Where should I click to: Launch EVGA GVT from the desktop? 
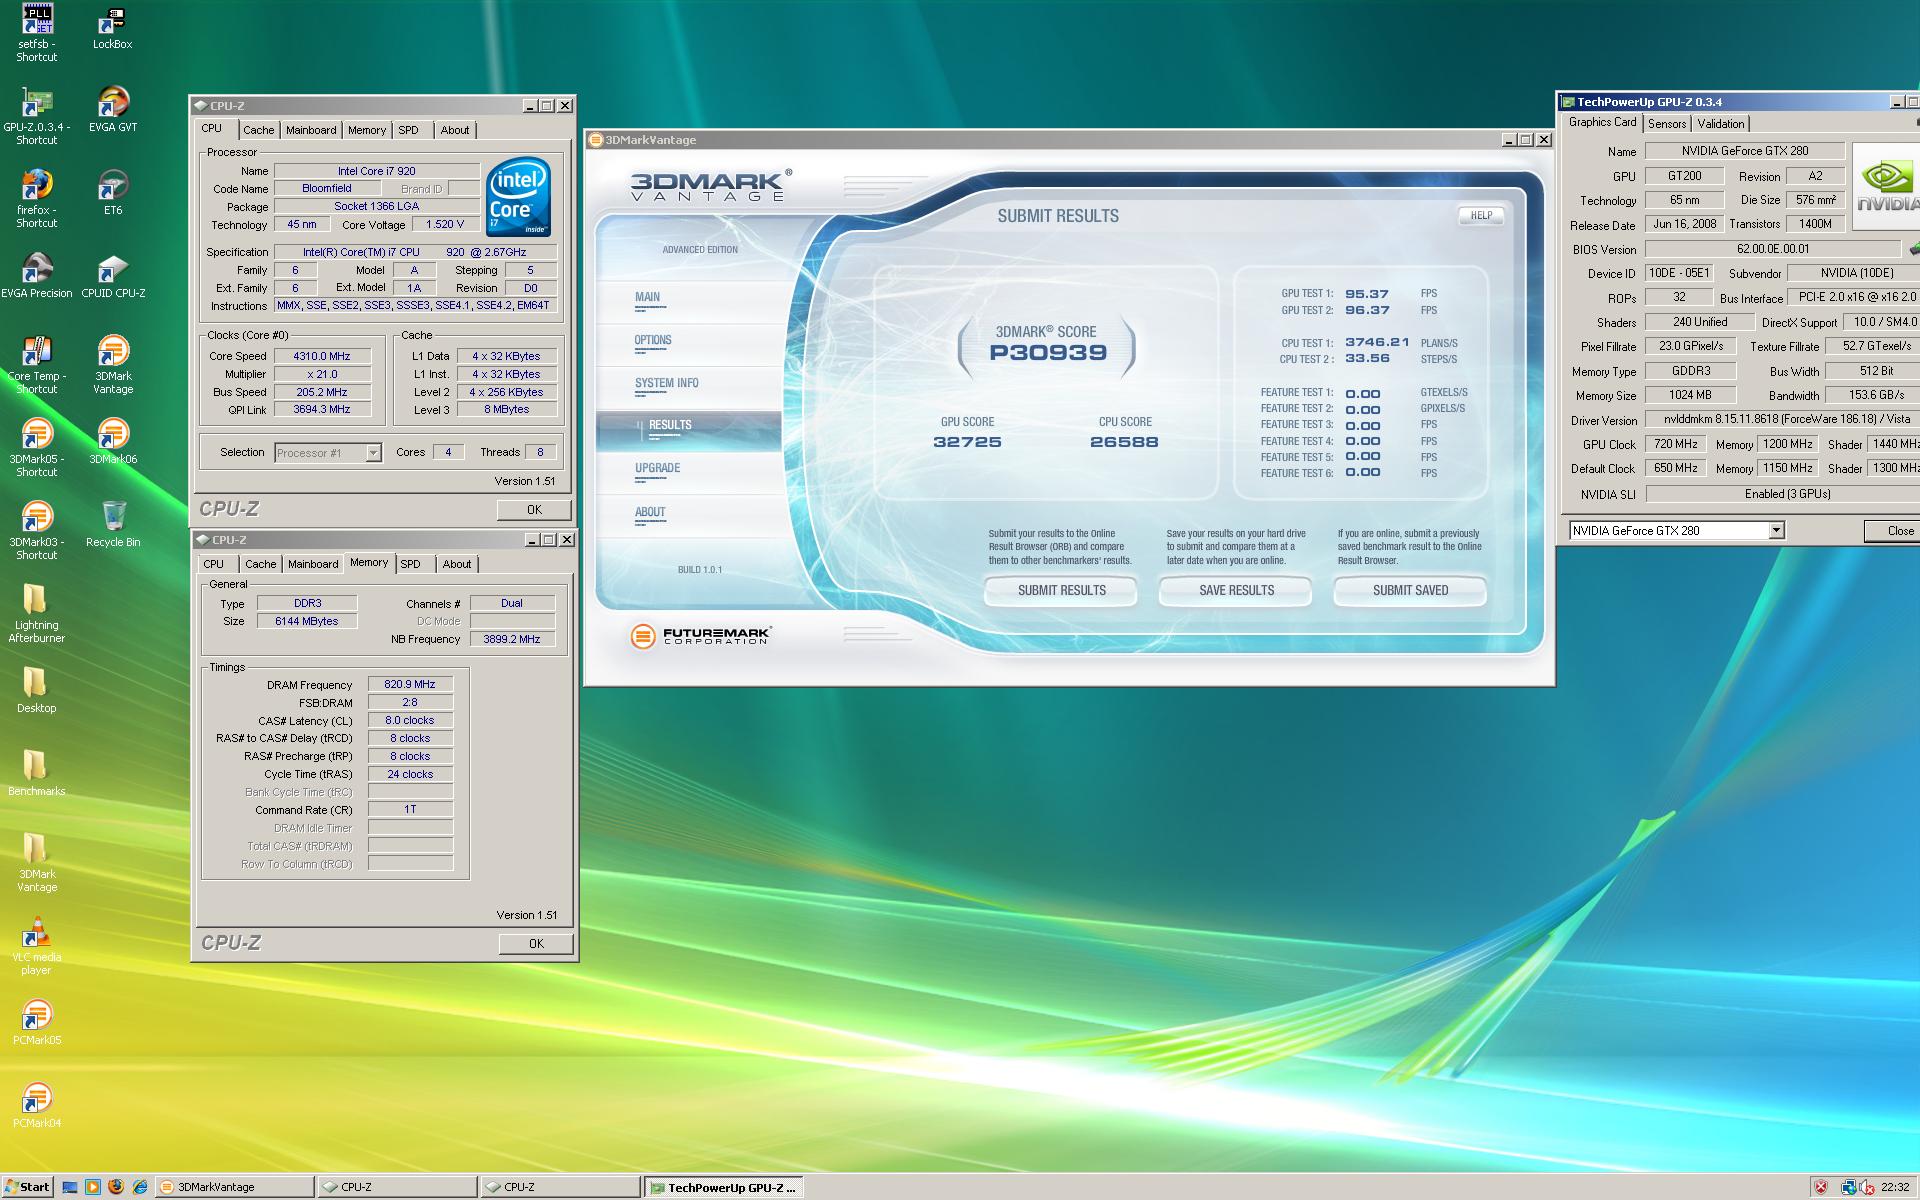(113, 110)
